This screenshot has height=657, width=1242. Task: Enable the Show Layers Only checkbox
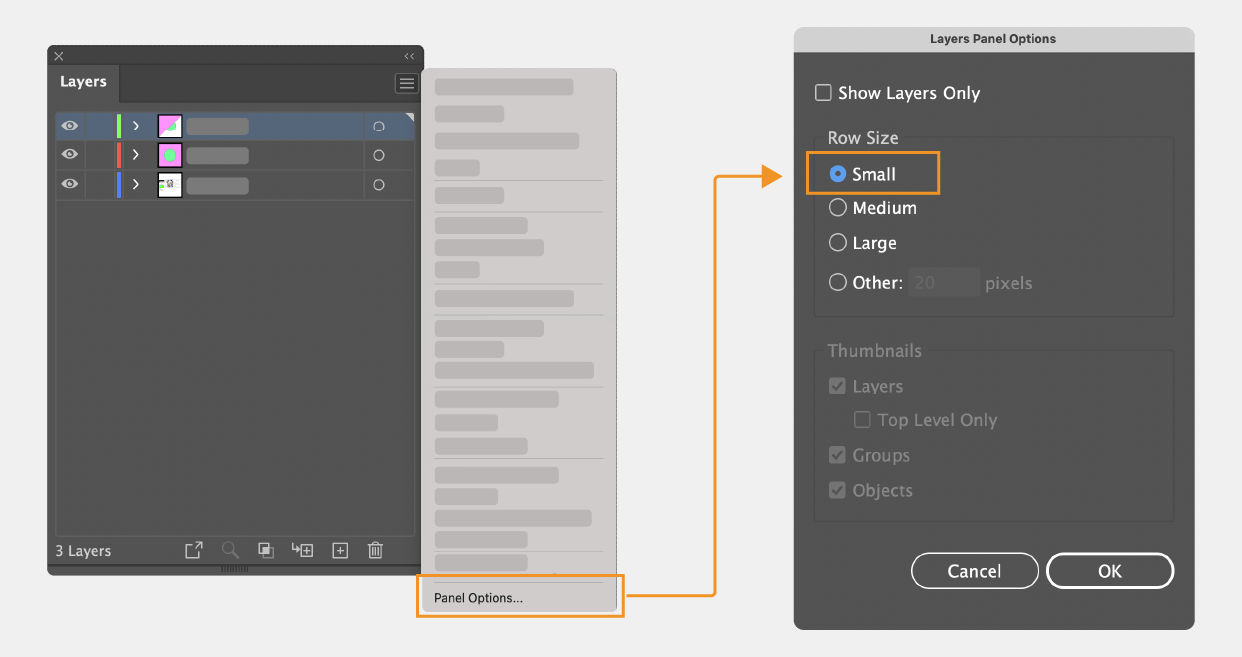(x=823, y=92)
